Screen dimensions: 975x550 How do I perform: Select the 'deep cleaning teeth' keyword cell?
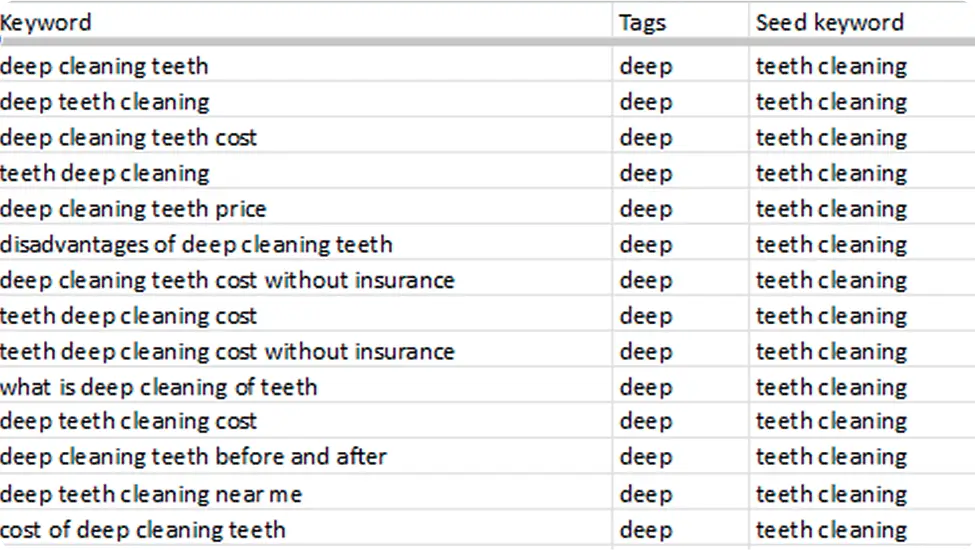(306, 64)
